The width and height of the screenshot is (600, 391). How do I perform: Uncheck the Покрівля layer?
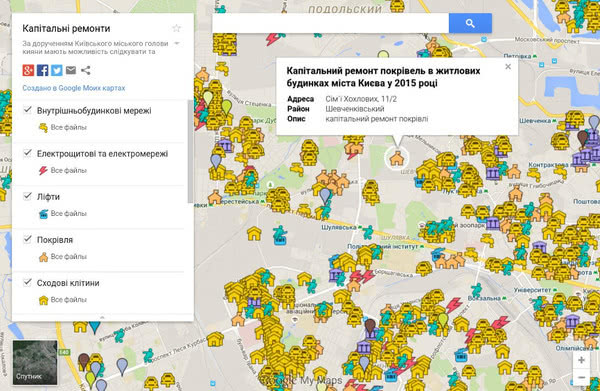coord(28,239)
